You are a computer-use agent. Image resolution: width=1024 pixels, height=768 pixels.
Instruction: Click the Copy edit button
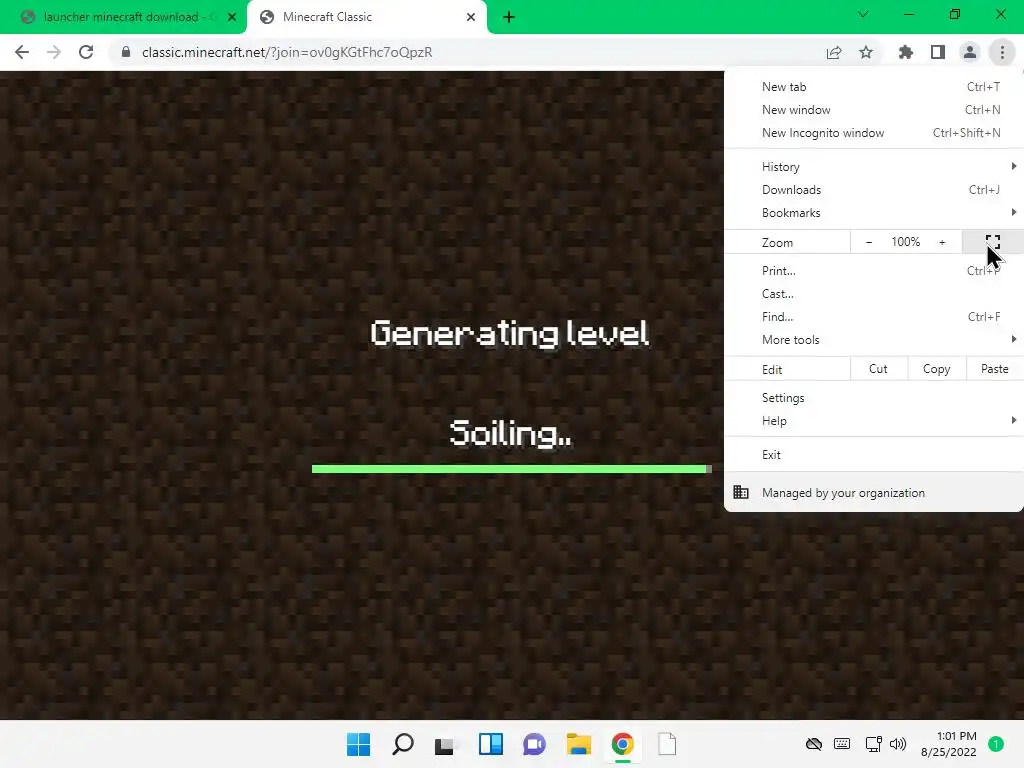coord(936,369)
